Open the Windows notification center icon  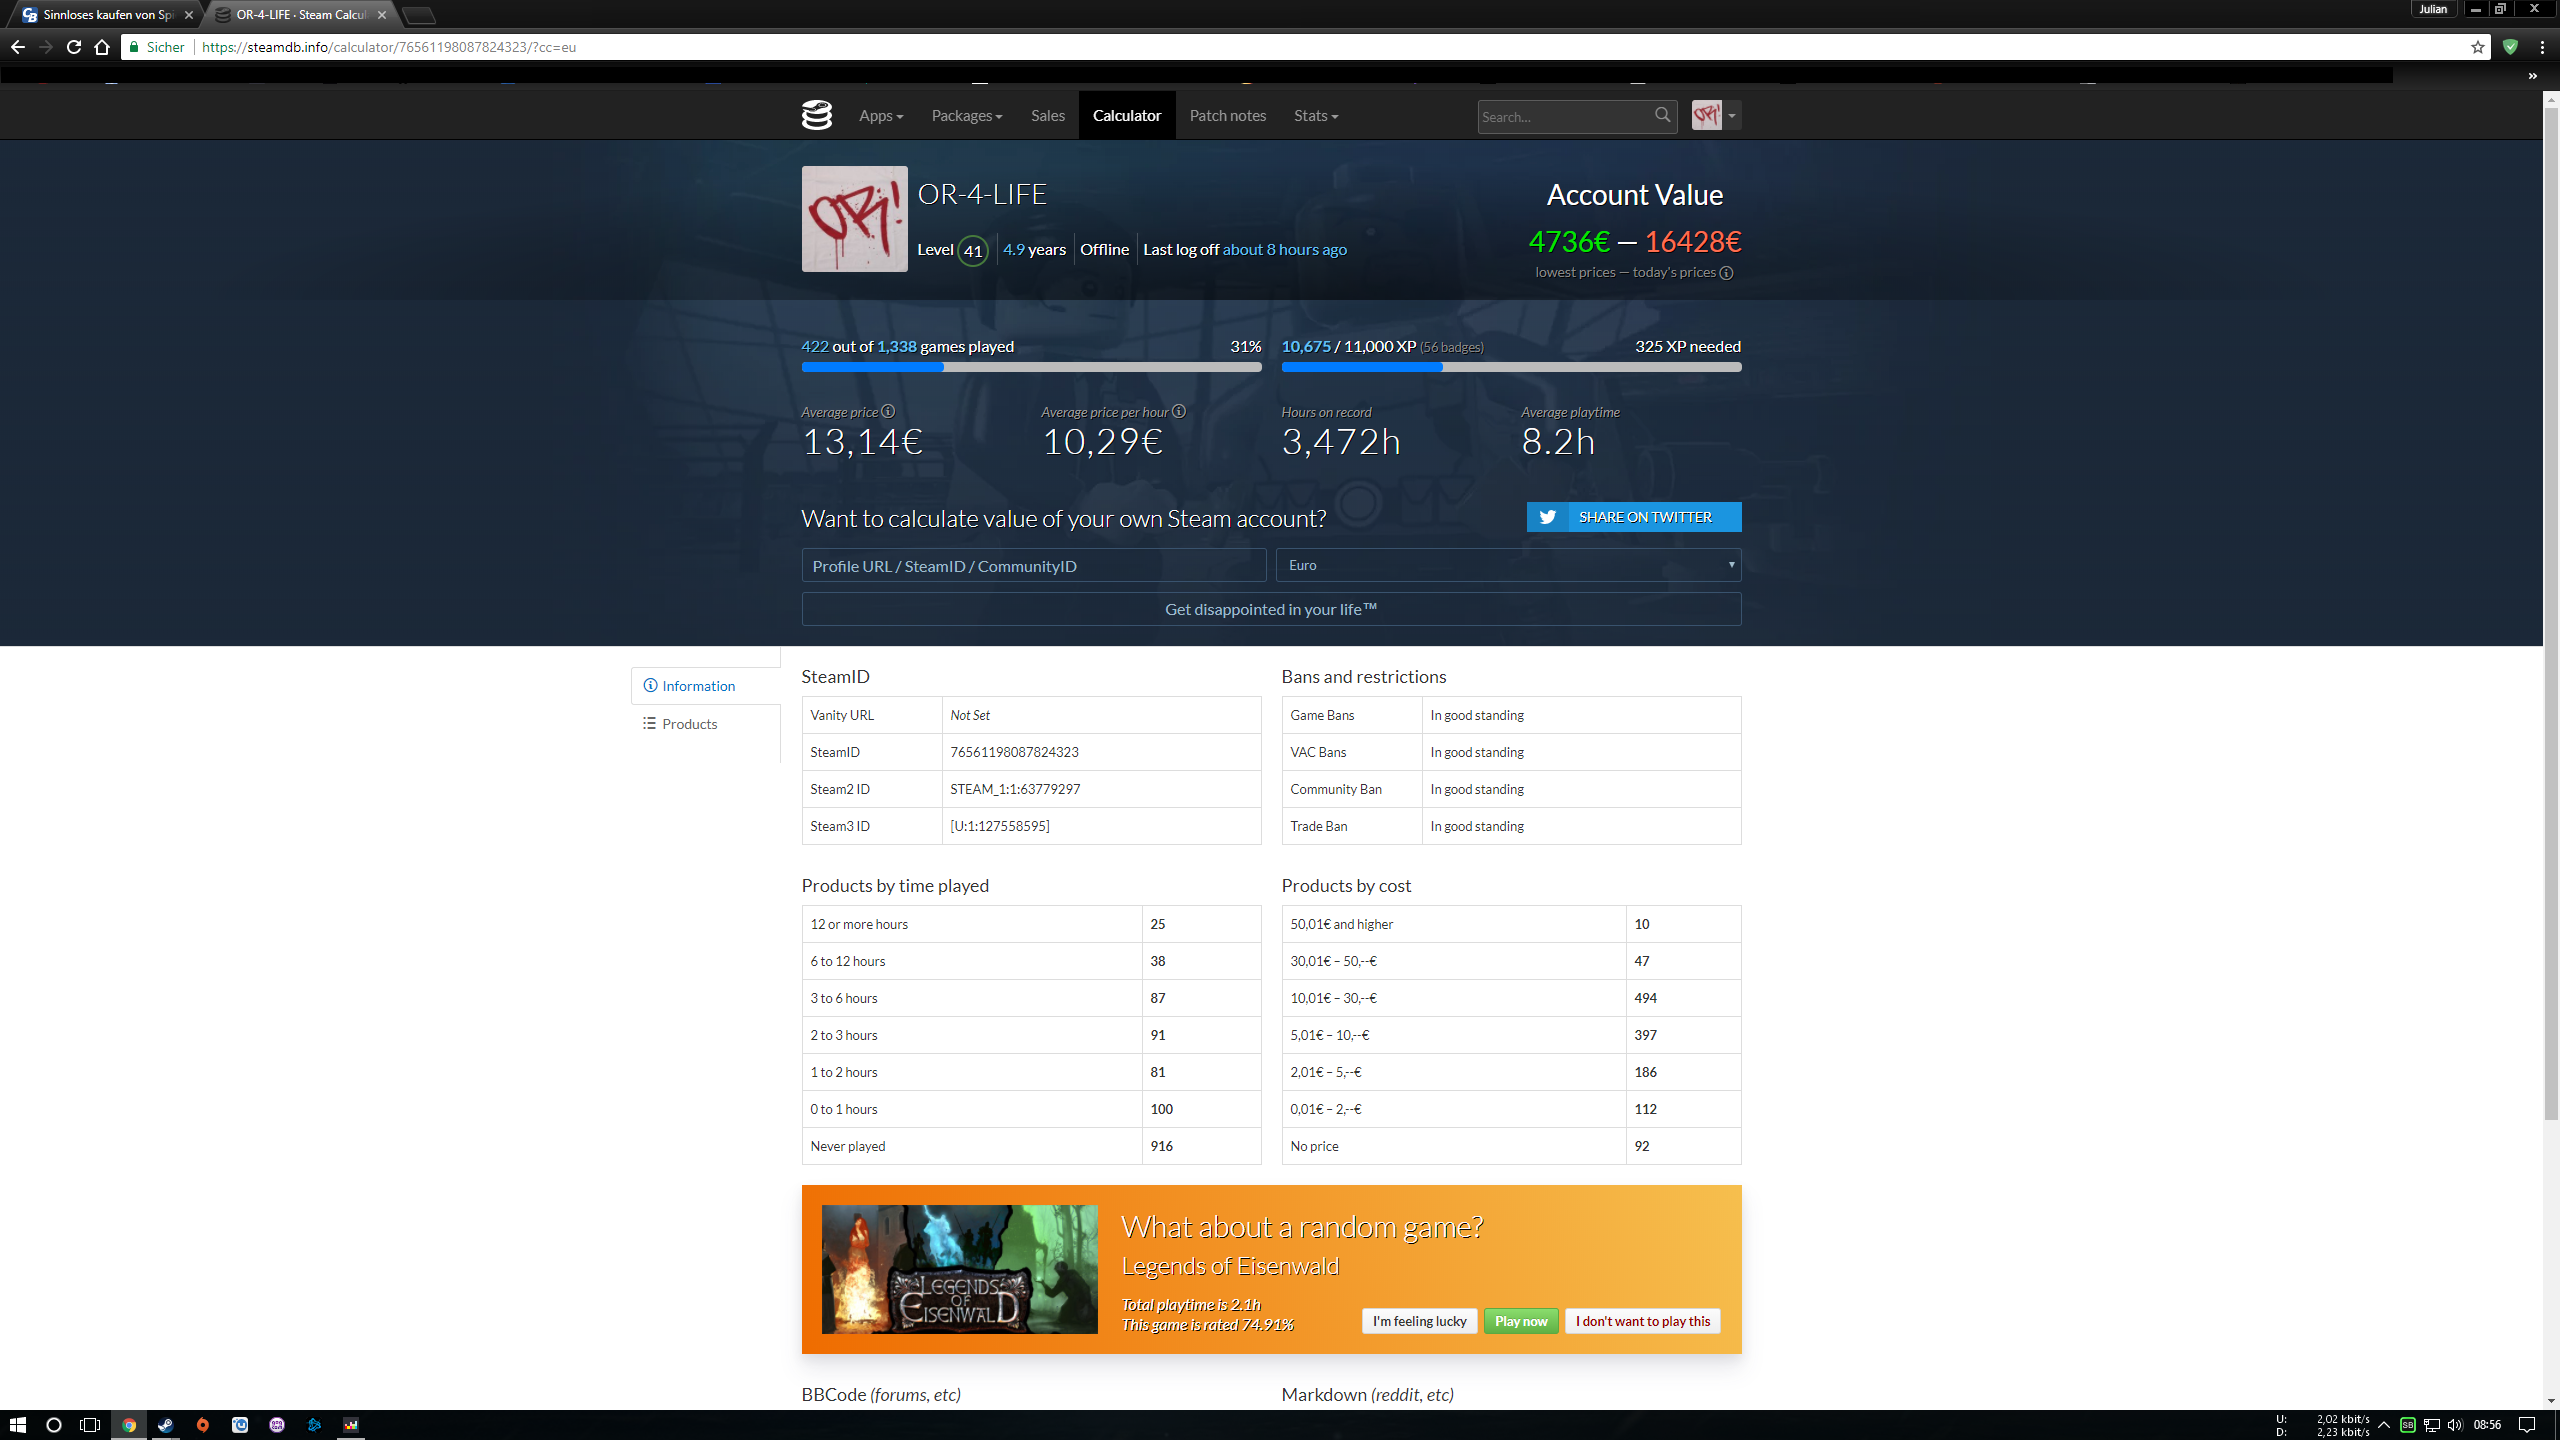[x=2527, y=1425]
